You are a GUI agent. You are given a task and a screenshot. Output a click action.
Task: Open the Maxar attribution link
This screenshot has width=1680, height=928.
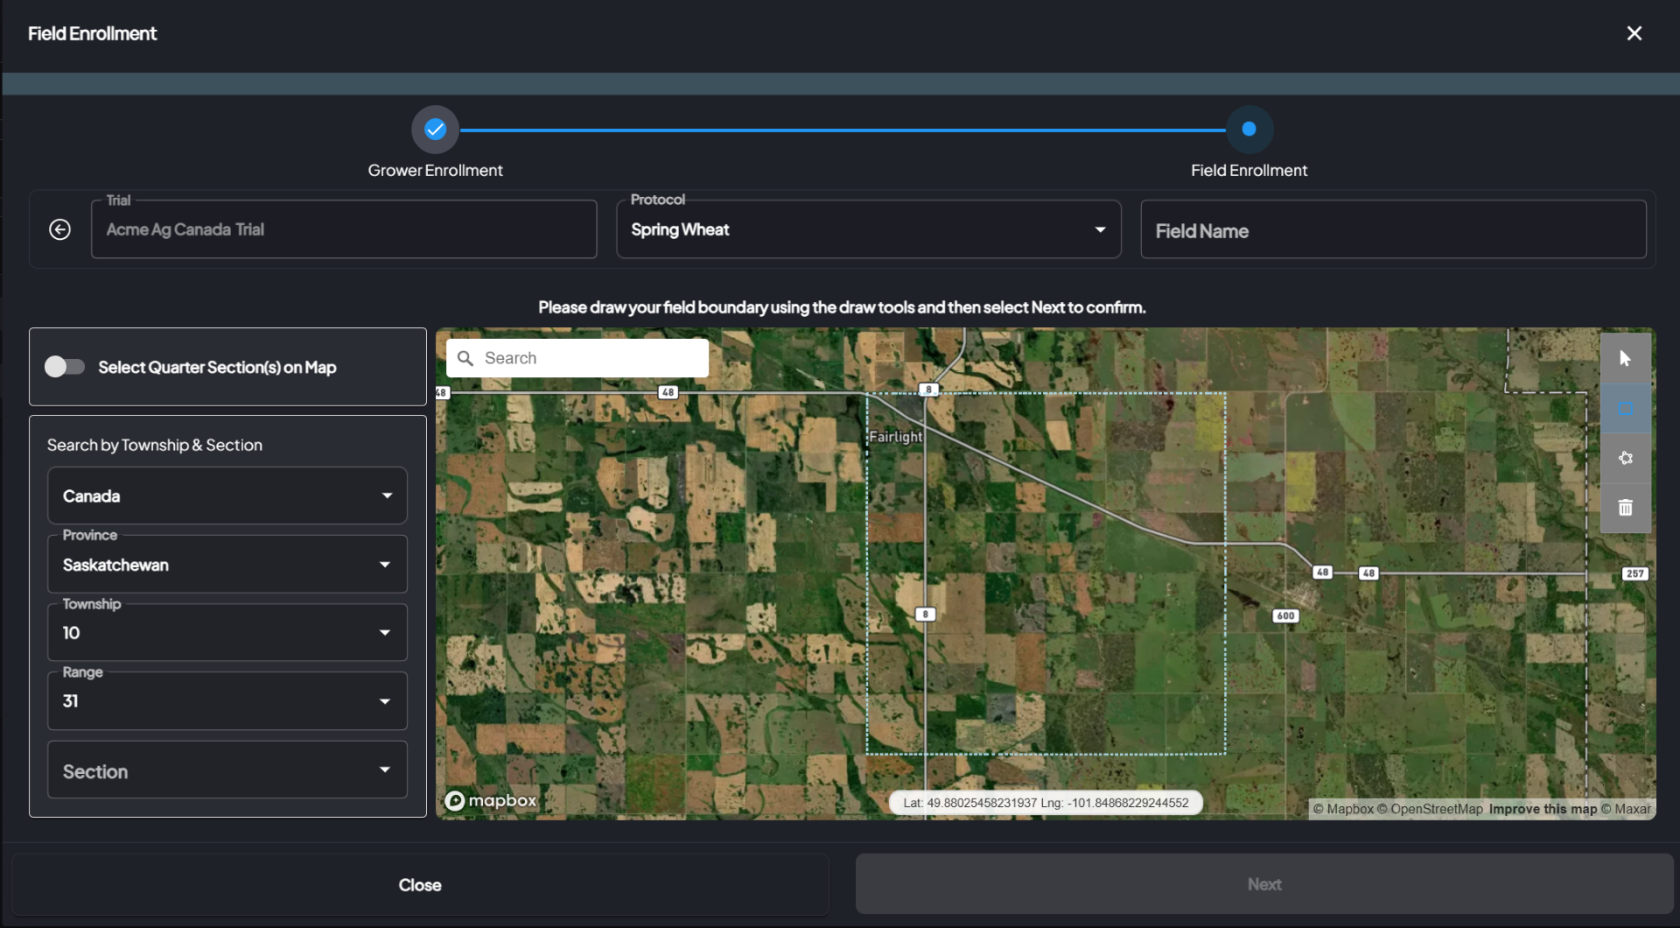[x=1626, y=809]
